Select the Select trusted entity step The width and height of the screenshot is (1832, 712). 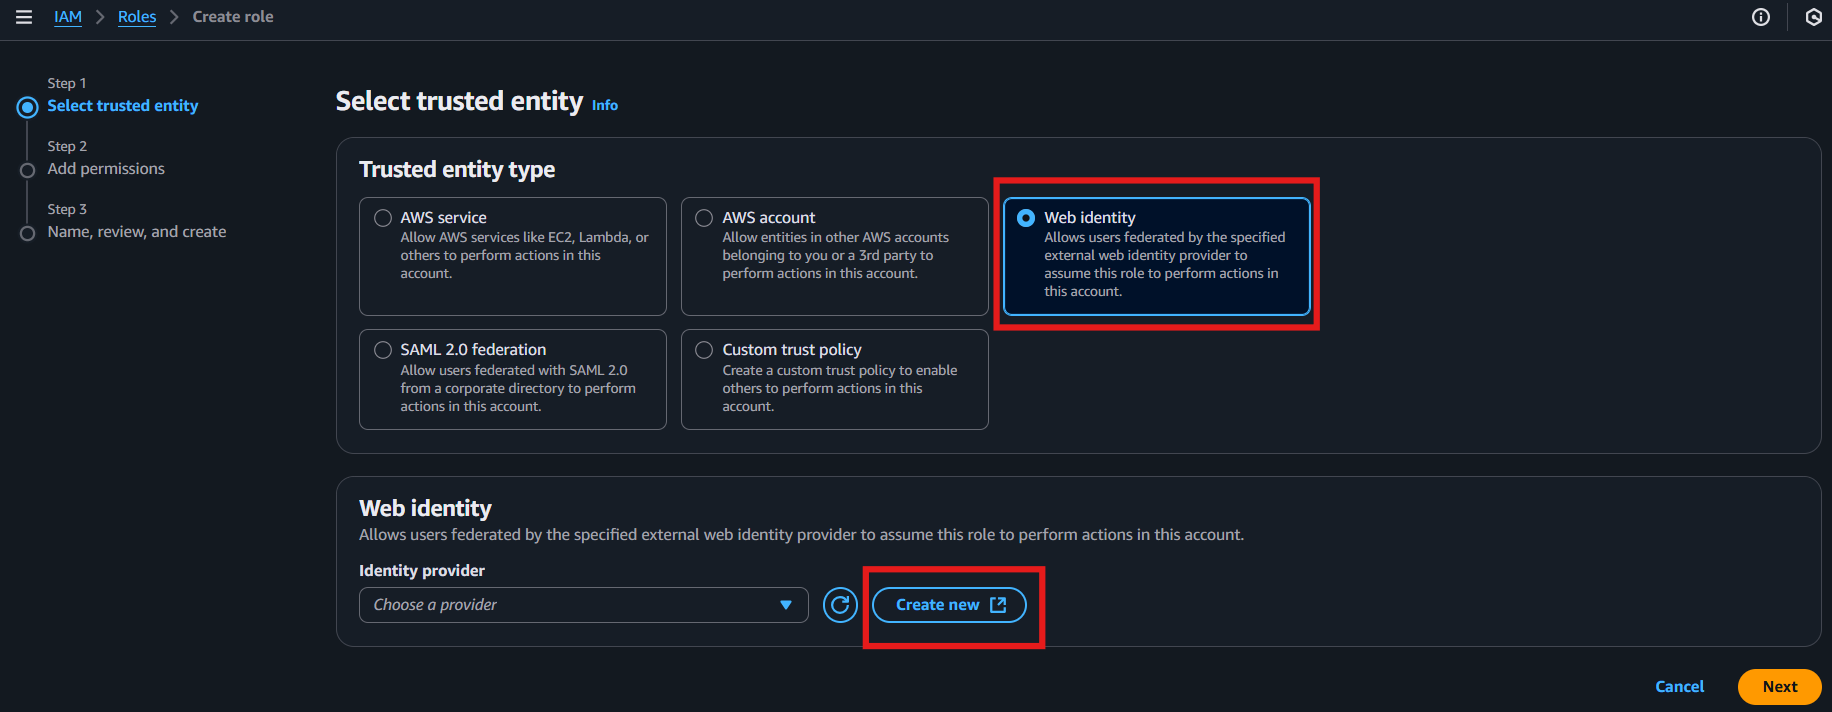(123, 106)
